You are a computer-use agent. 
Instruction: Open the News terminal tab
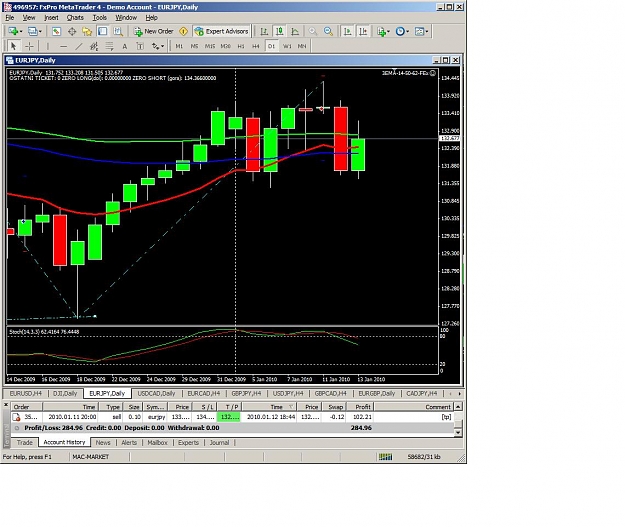[103, 442]
